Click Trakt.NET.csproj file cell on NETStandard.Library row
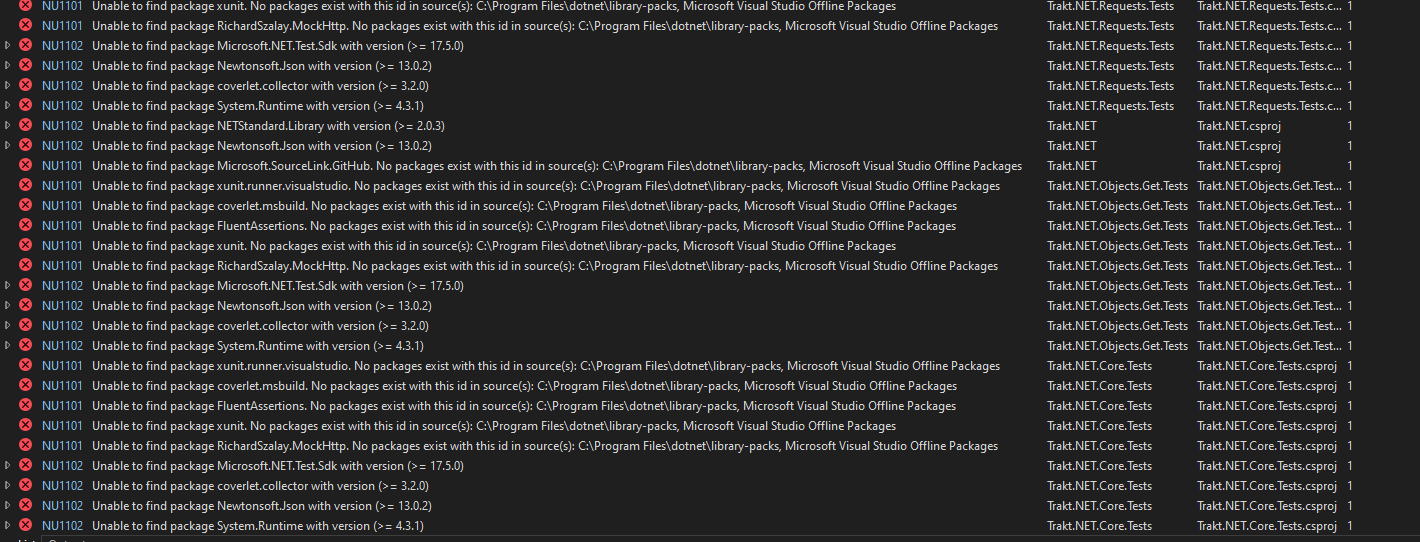This screenshot has height=542, width=1420. tap(1239, 126)
